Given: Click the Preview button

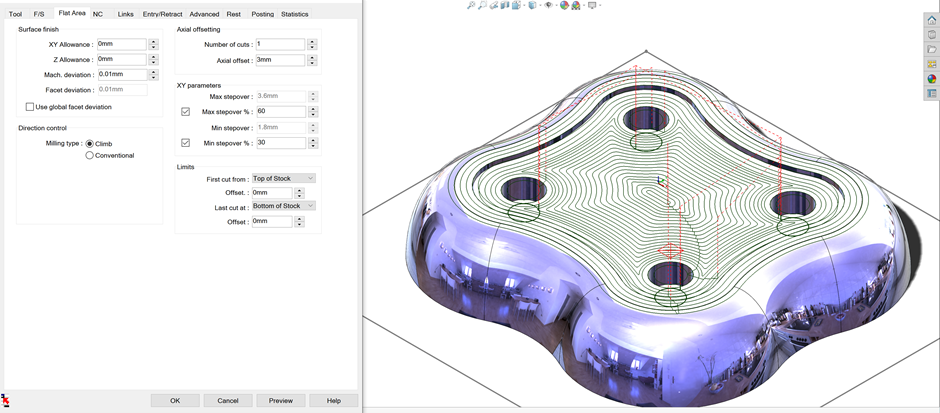Looking at the screenshot, I should point(280,400).
